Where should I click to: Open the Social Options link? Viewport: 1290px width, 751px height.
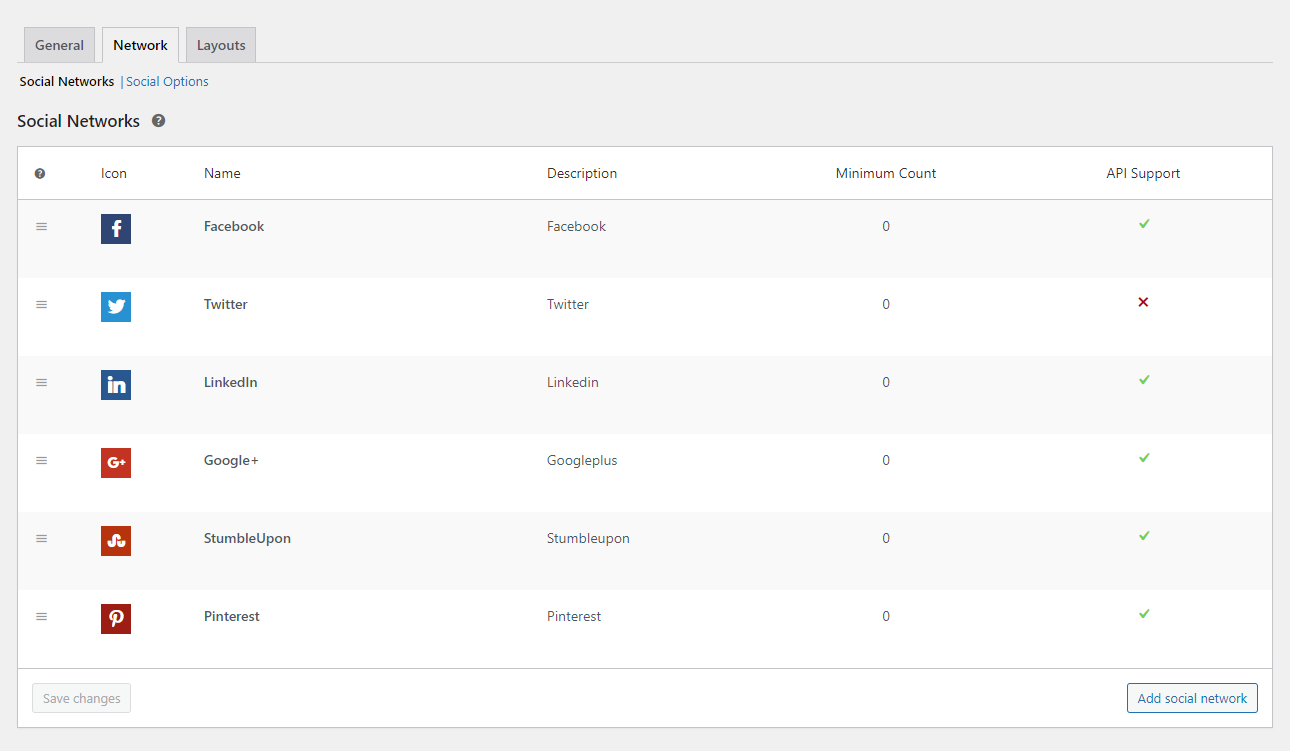[x=167, y=82]
